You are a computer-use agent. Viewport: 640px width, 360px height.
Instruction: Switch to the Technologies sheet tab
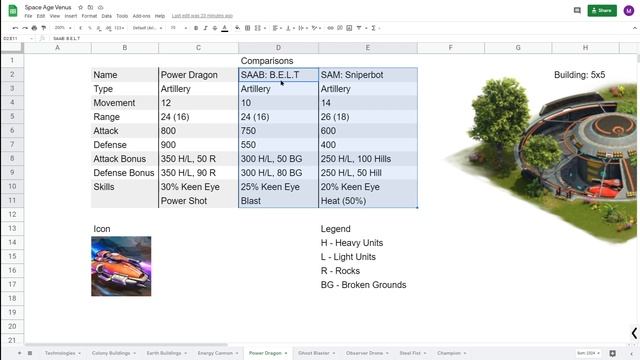[60, 353]
